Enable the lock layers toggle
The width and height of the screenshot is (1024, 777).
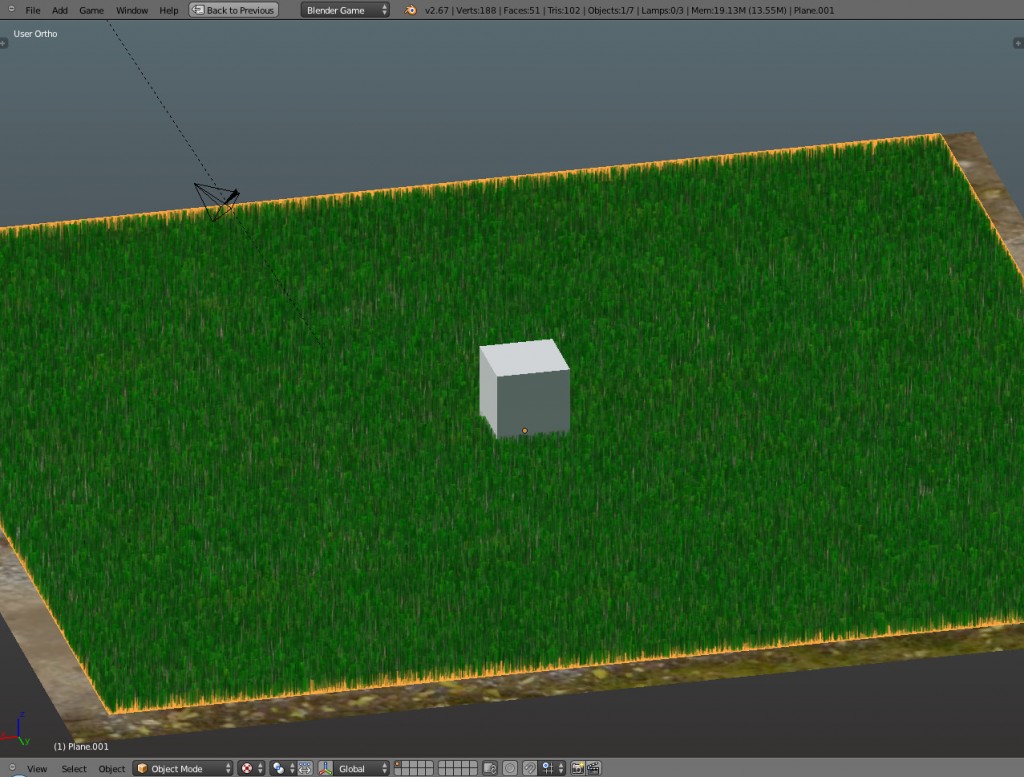pos(491,768)
